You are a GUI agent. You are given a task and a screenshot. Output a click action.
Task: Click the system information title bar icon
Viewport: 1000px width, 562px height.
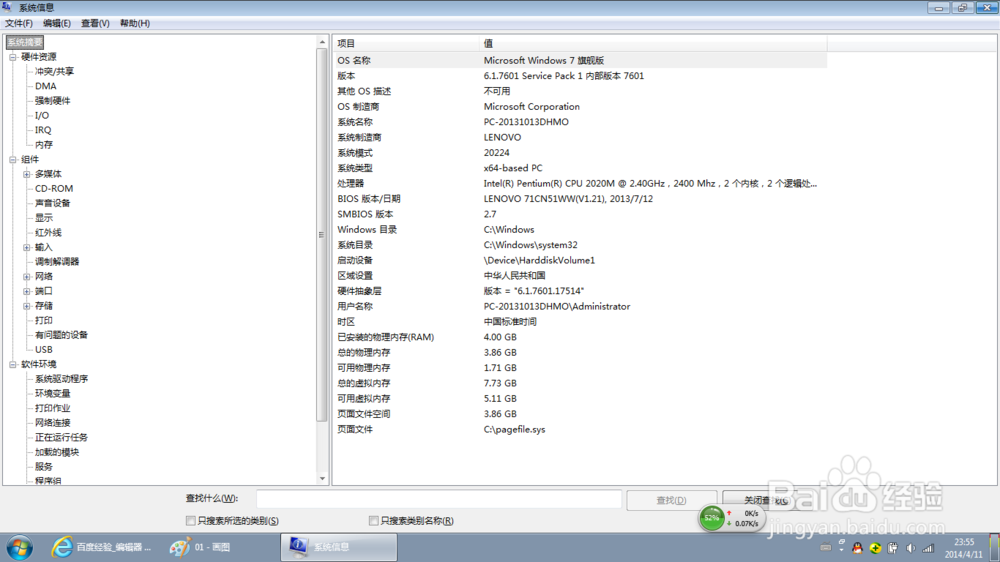[7, 7]
